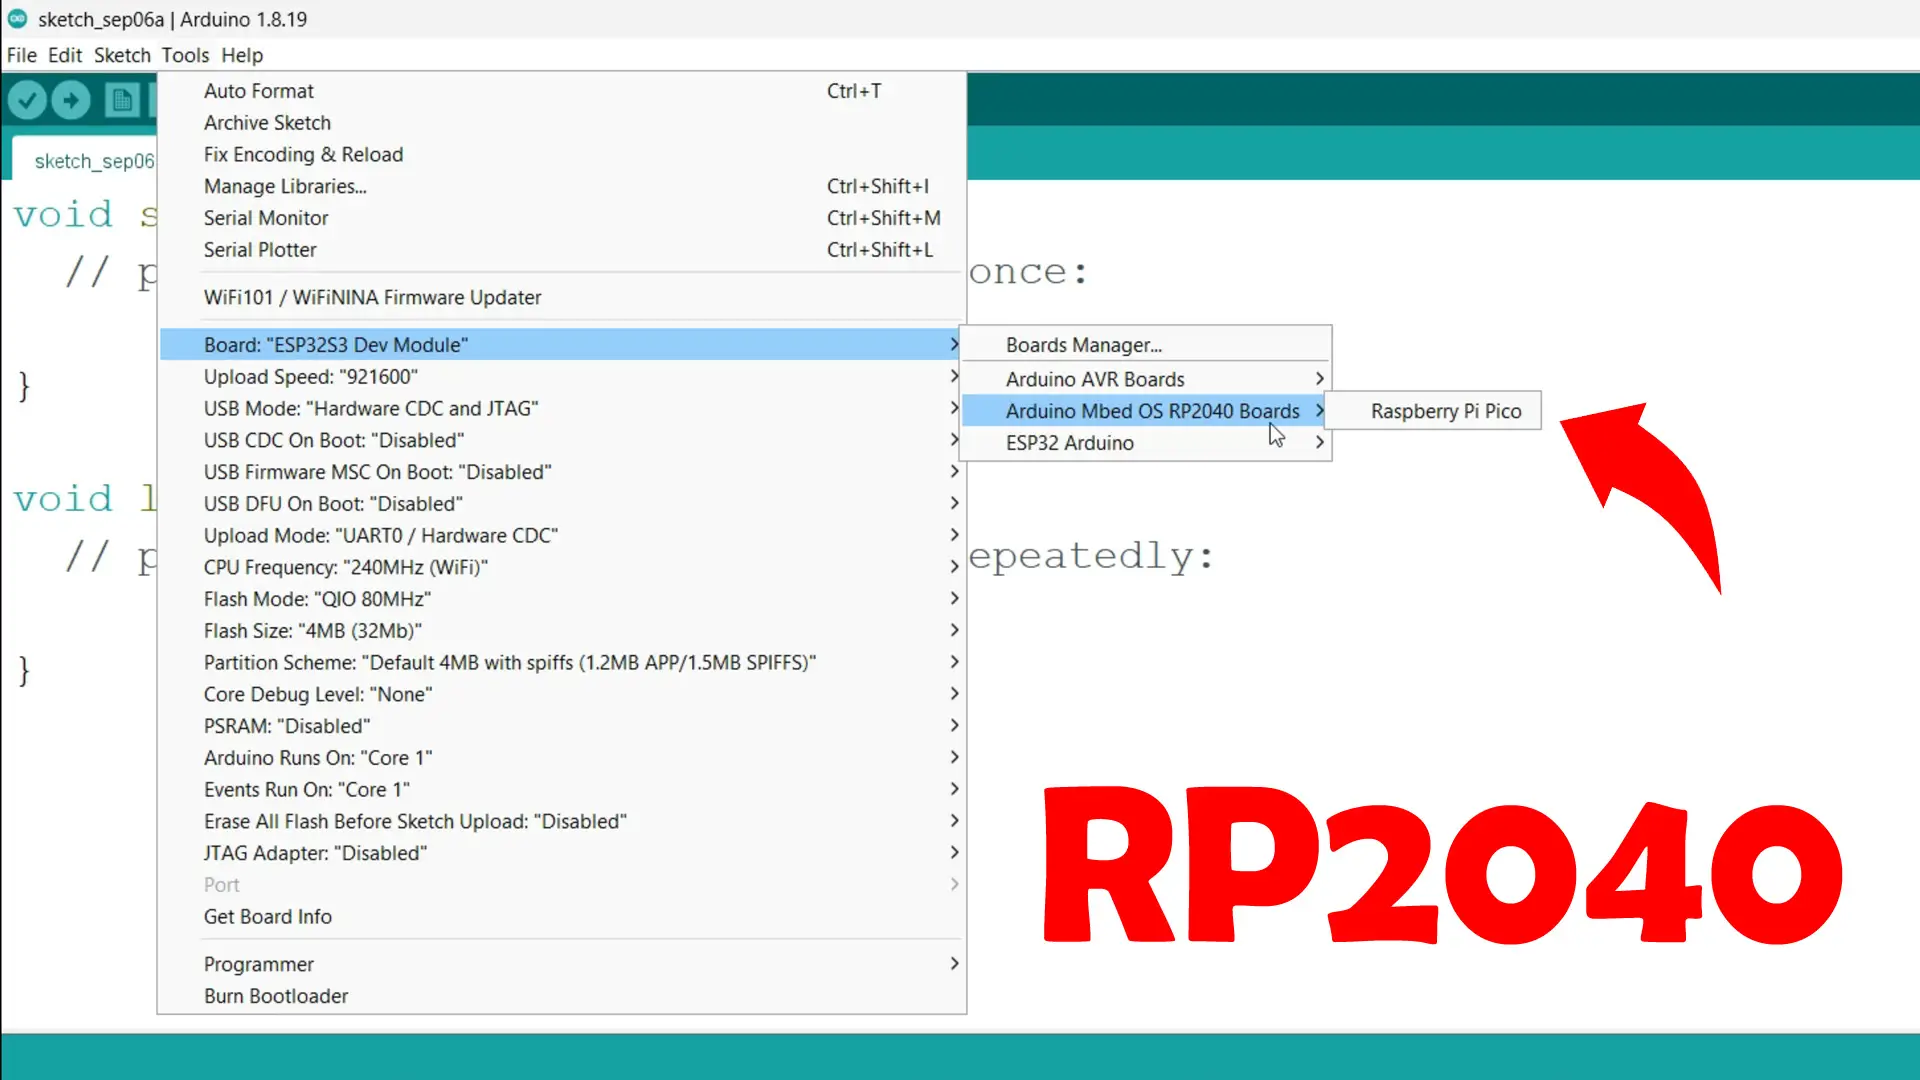
Task: Expand Core Debug Level: "None"
Action: pos(562,694)
